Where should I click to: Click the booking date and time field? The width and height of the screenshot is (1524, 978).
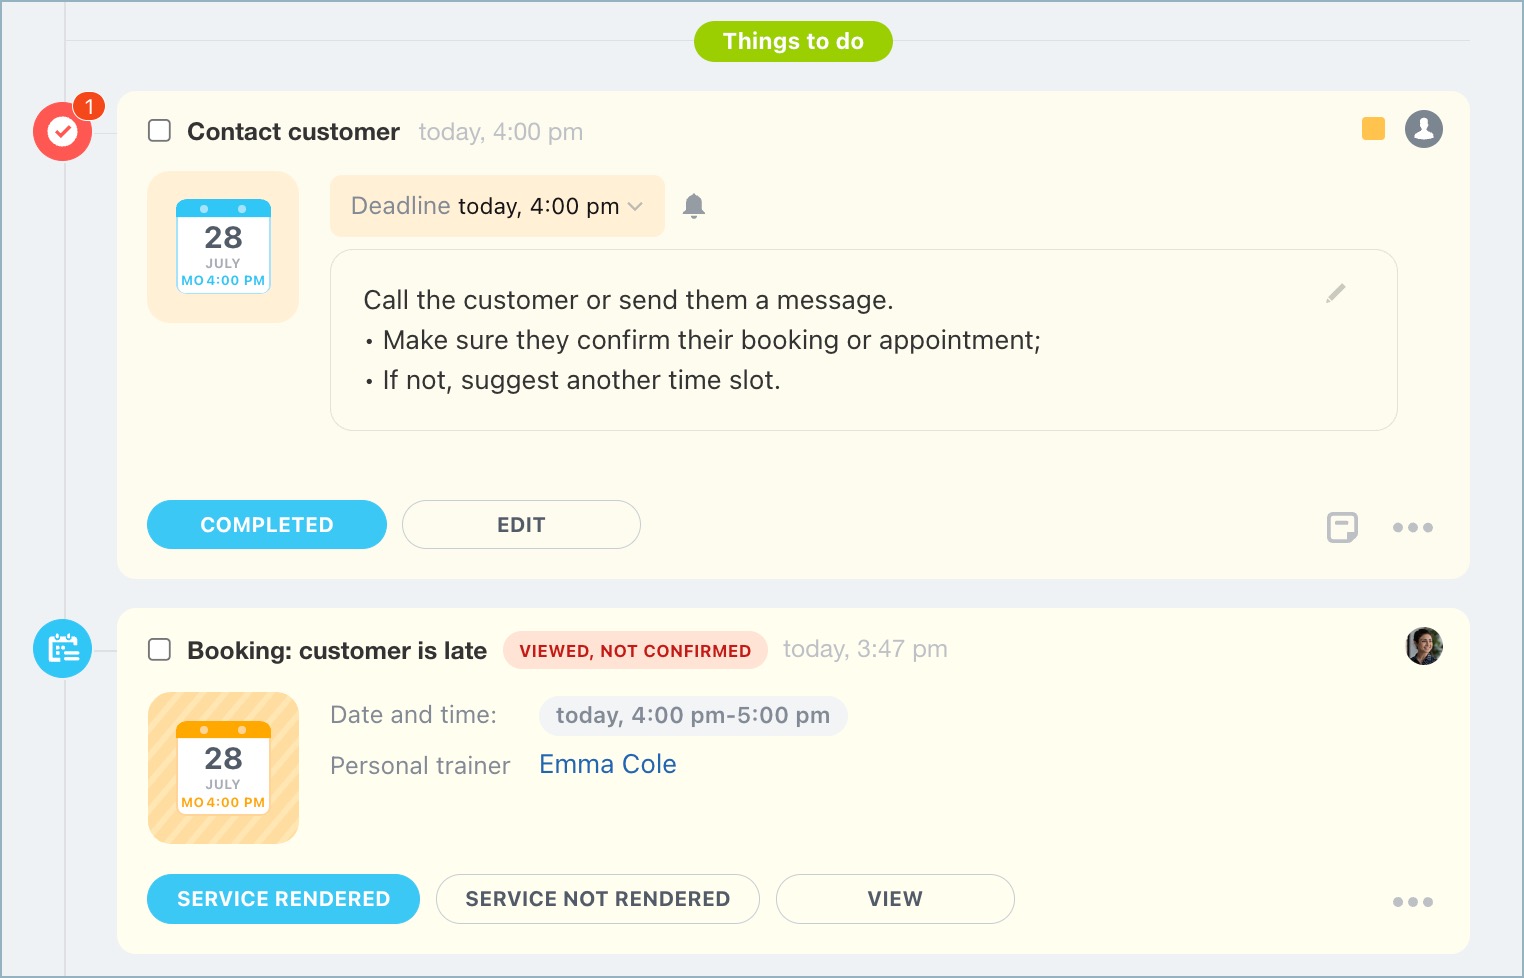(x=692, y=716)
